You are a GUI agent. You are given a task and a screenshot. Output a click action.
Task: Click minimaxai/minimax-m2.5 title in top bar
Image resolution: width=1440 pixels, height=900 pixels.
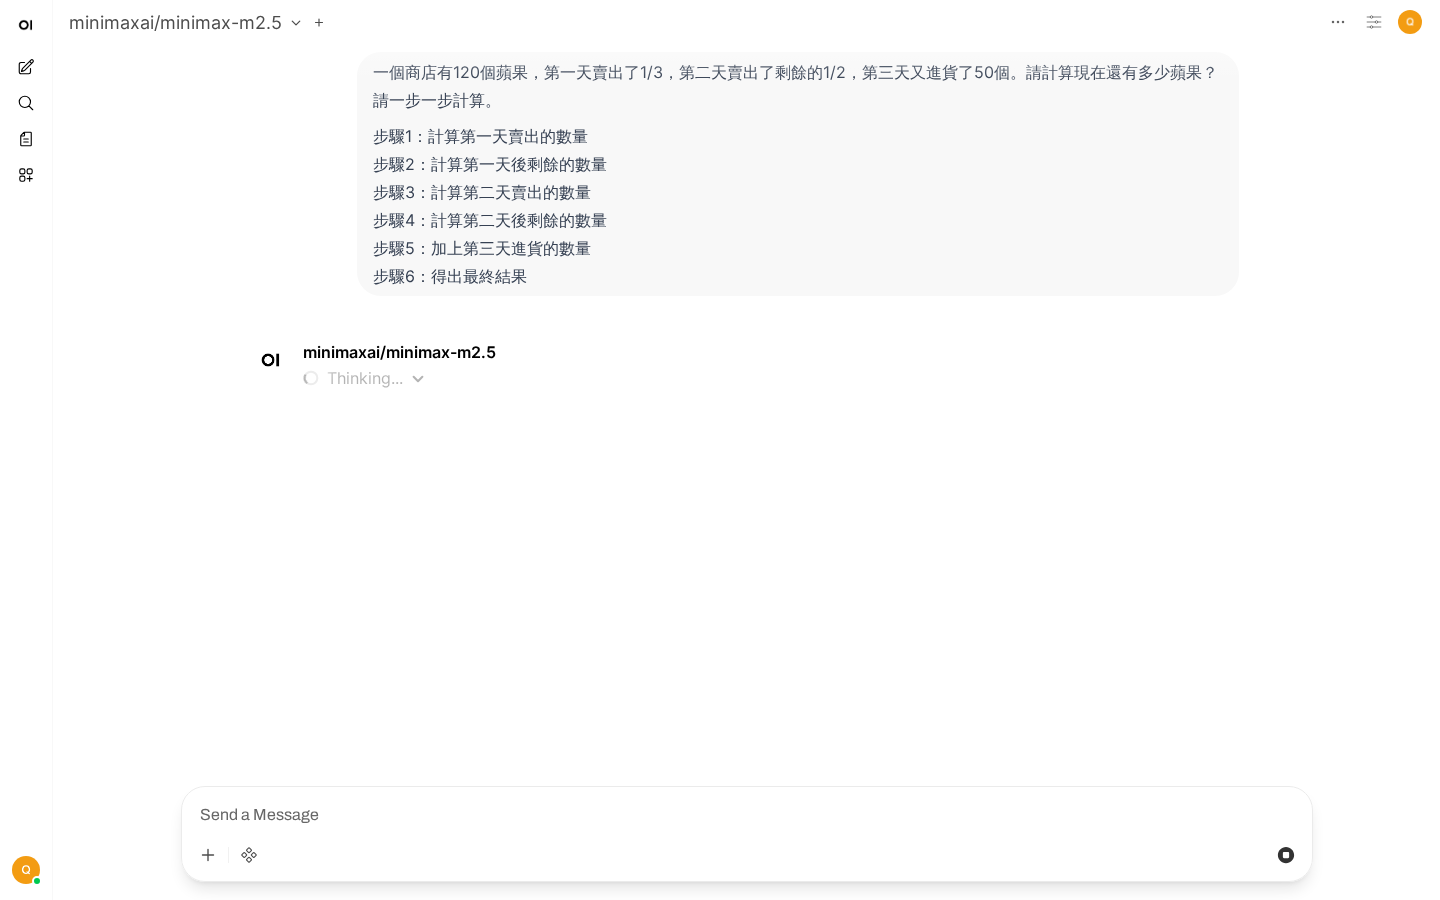click(x=175, y=23)
